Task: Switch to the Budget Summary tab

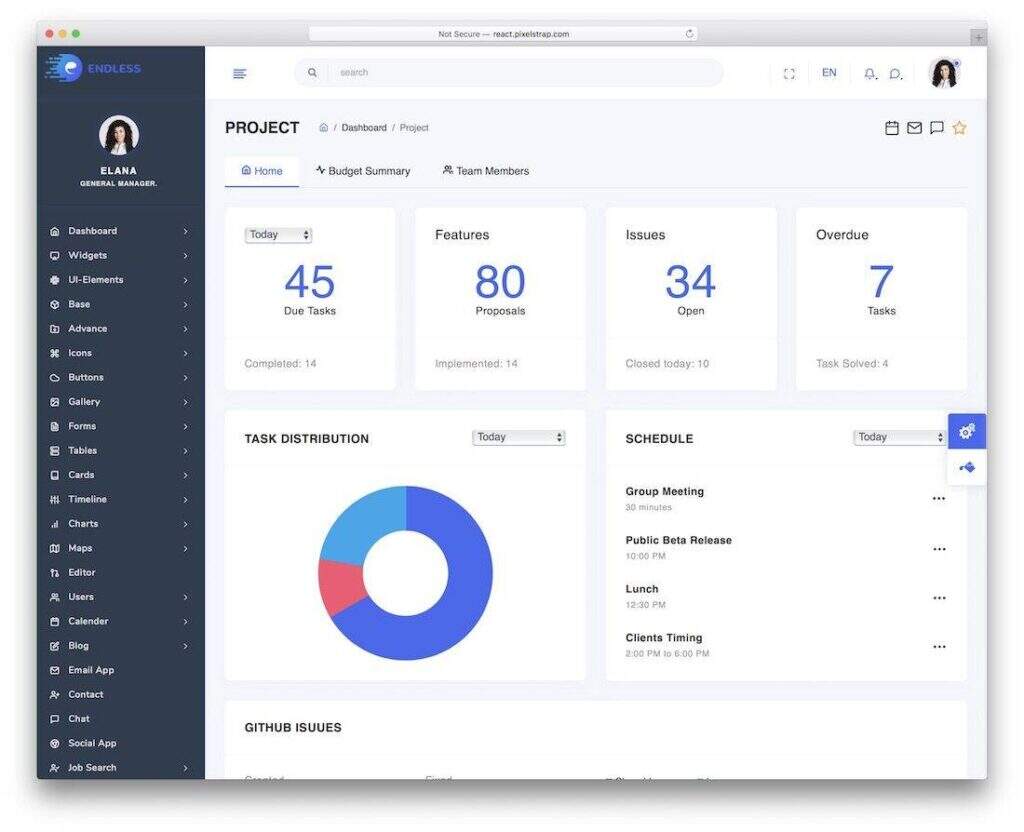Action: pyautogui.click(x=363, y=171)
